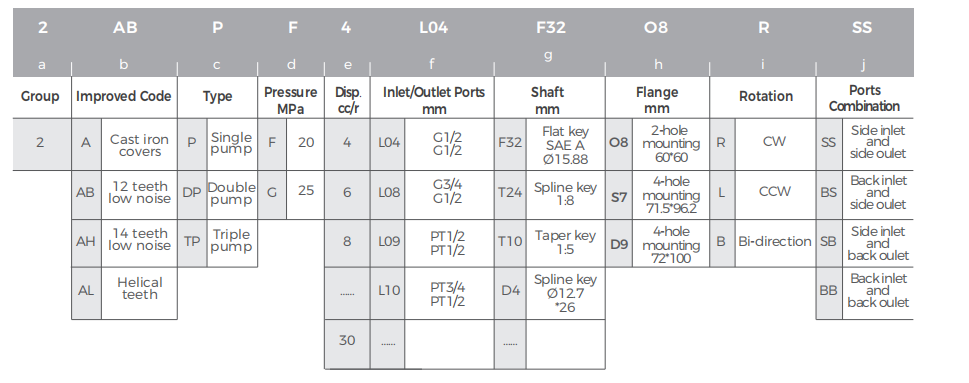
Task: Click the F32 flat key shaft code
Action: [x=510, y=143]
